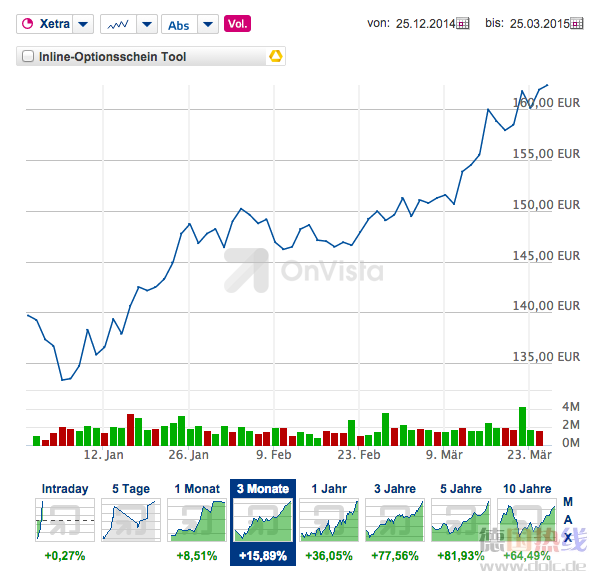Switch to the 1 Jahr period tab
This screenshot has height=578, width=594.
tap(329, 489)
